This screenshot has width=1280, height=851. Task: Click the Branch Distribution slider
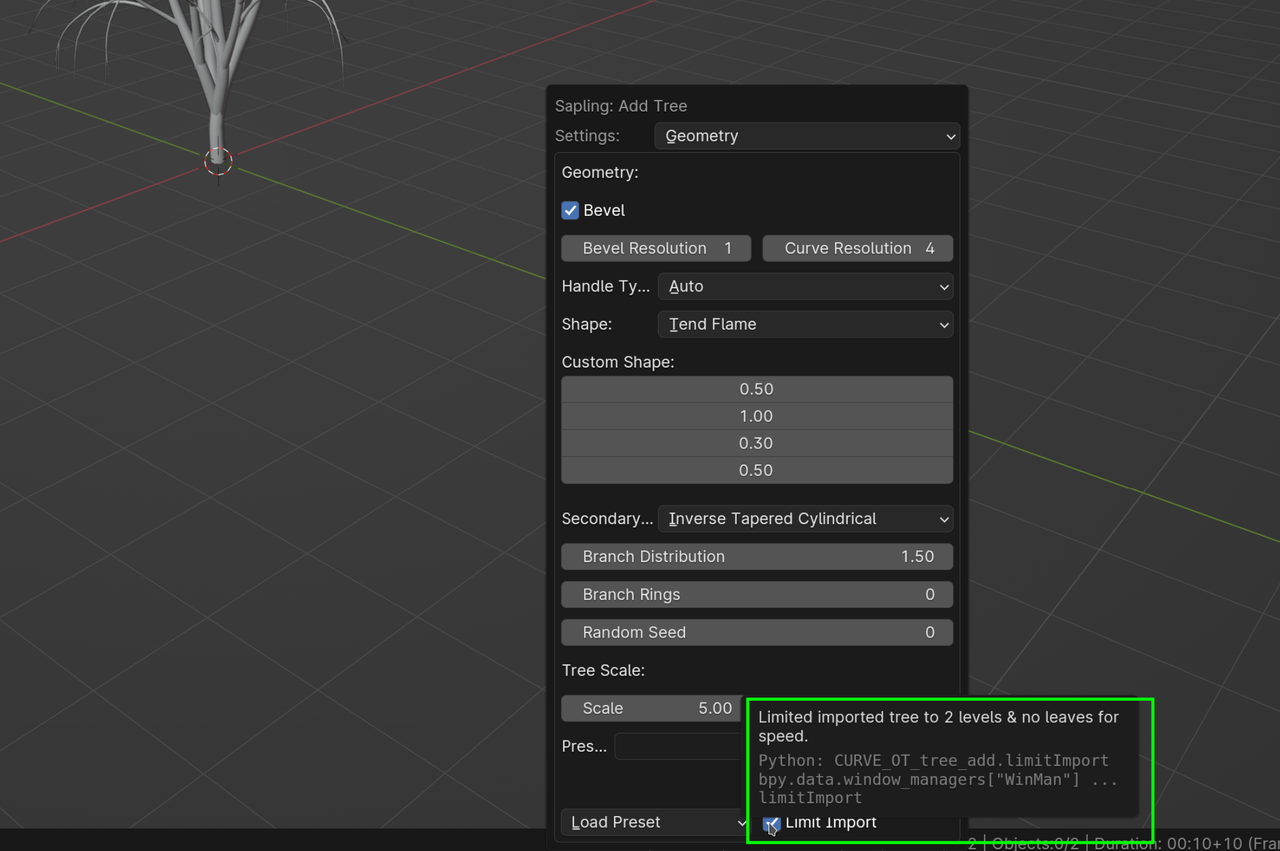tap(757, 557)
